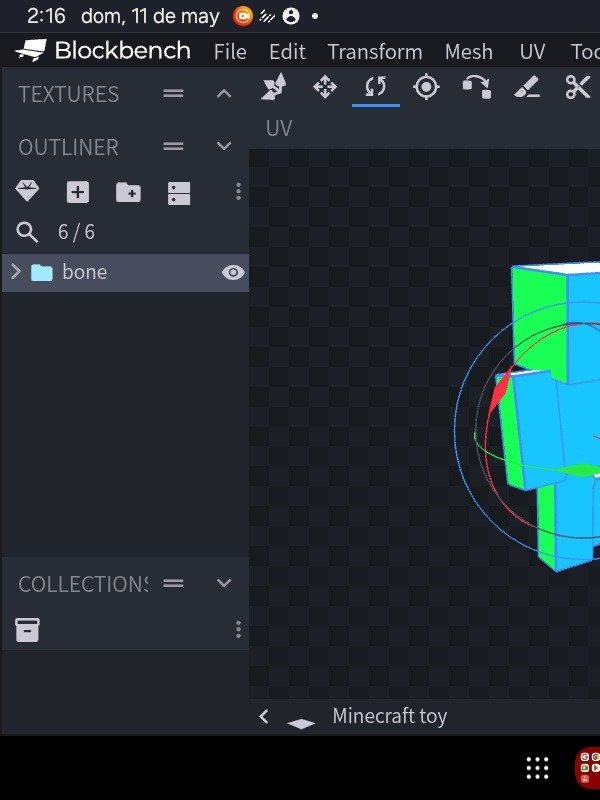Select the Rotate tool
600x800 pixels.
pos(376,87)
